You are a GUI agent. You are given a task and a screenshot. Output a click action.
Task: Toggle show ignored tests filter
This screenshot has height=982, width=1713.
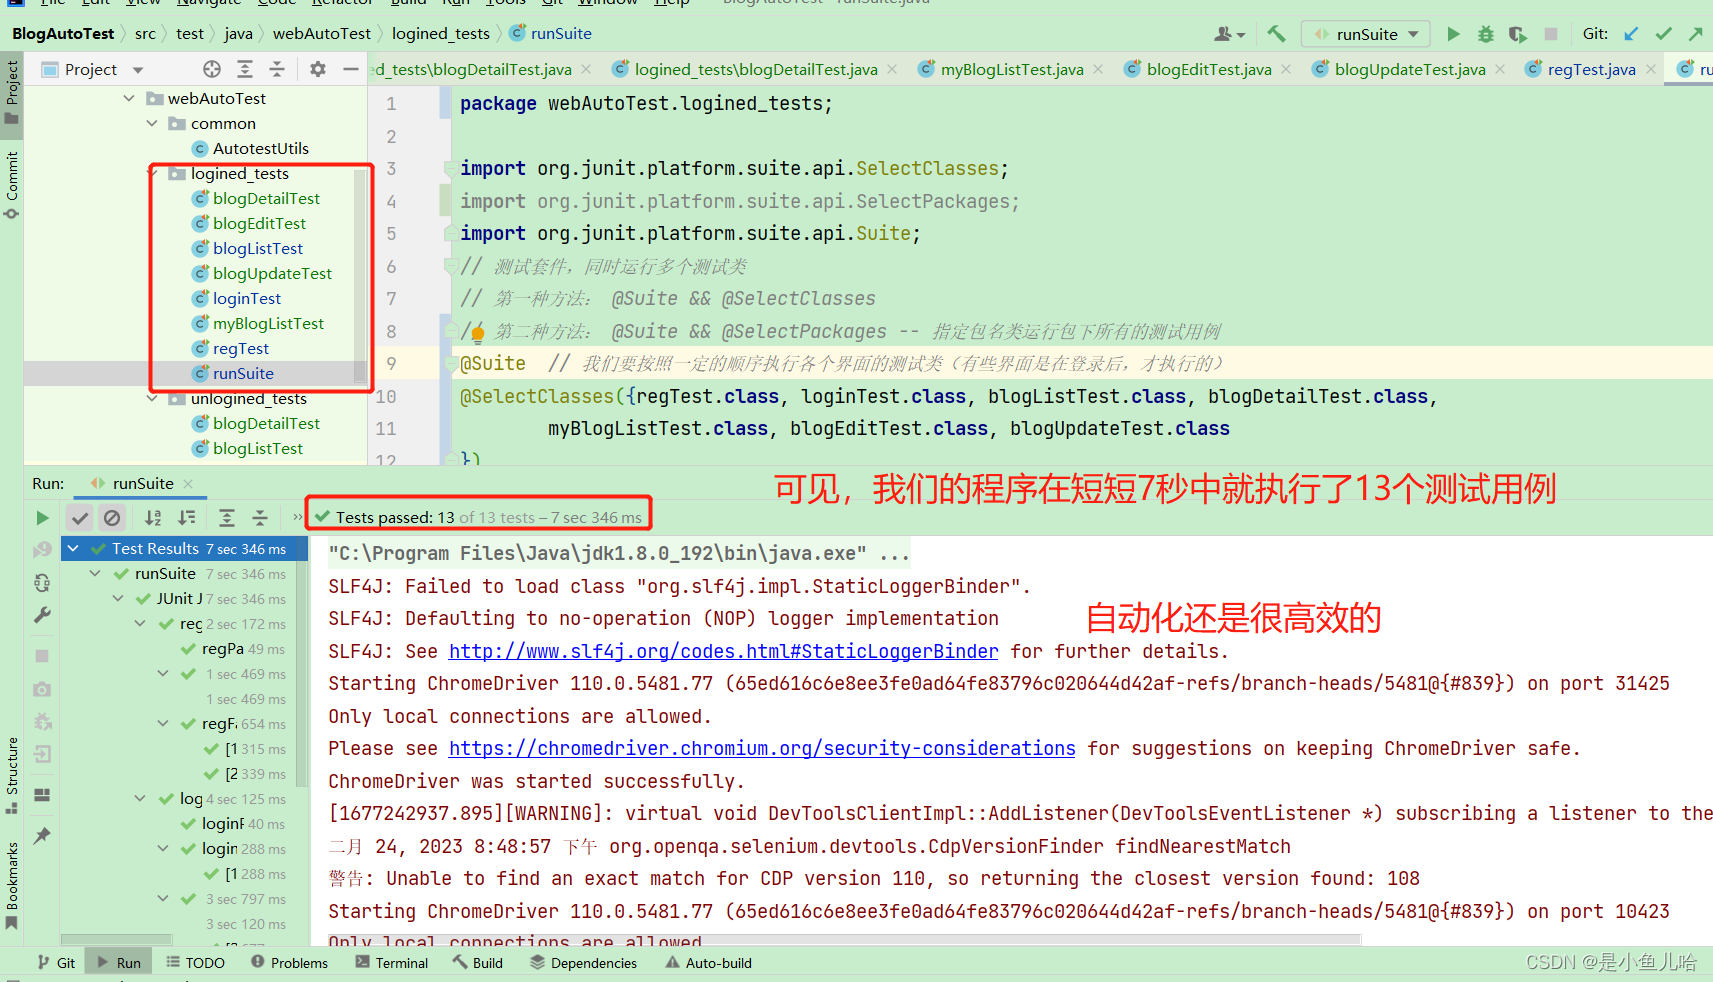[112, 517]
